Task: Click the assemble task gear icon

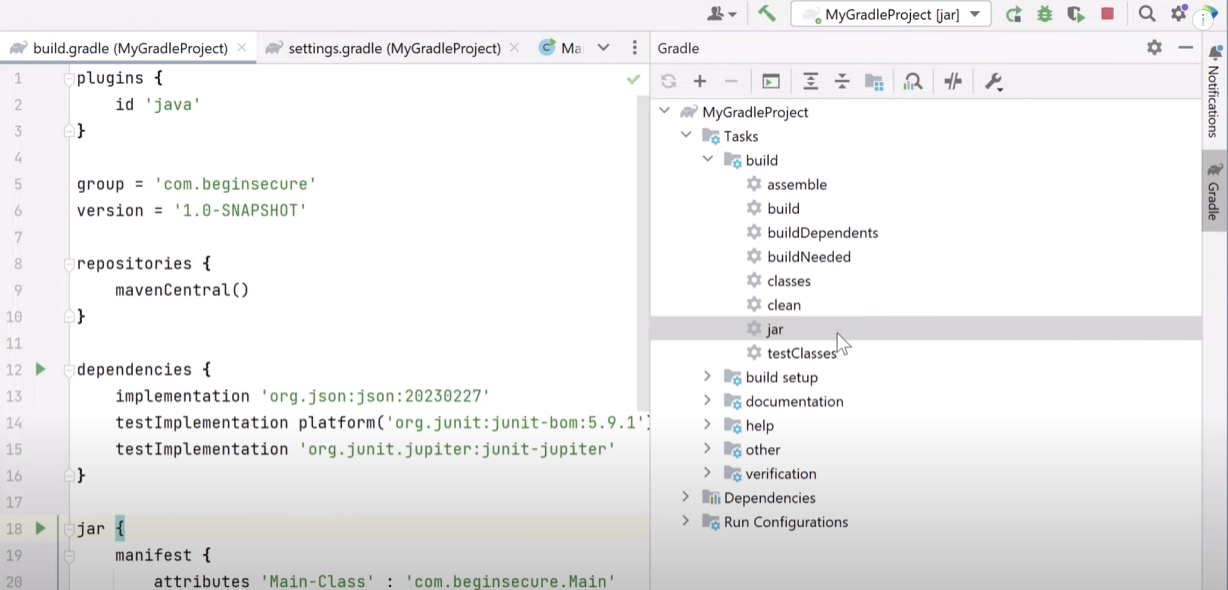Action: pyautogui.click(x=754, y=184)
